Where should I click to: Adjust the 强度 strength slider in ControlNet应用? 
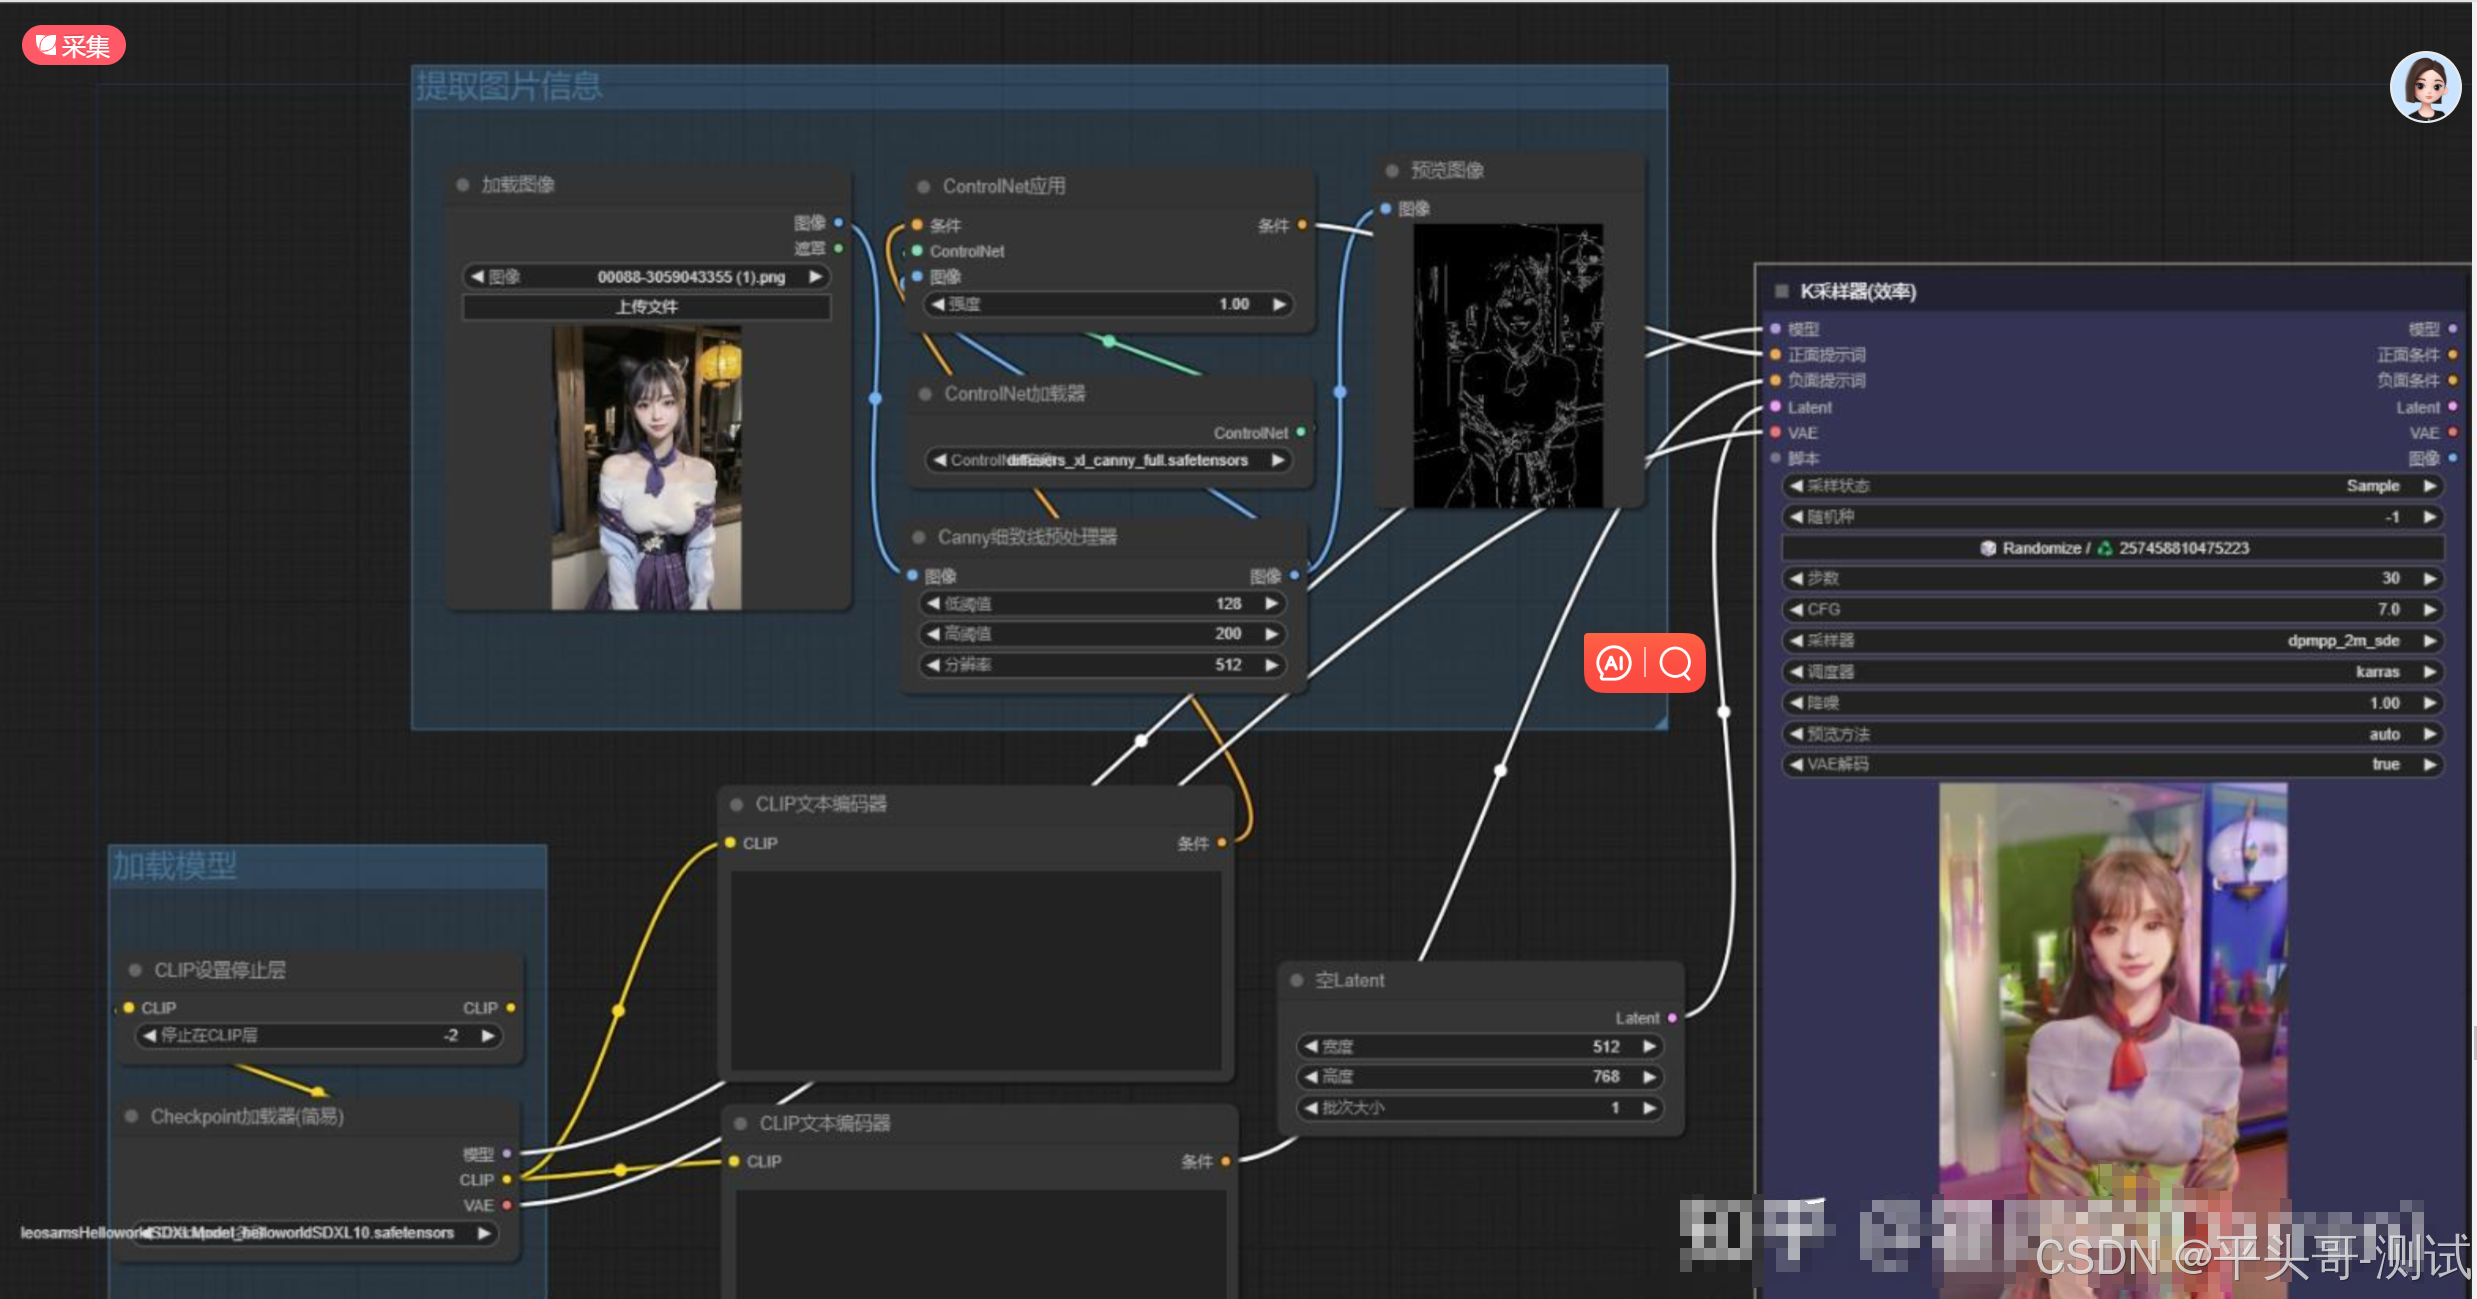[1106, 305]
